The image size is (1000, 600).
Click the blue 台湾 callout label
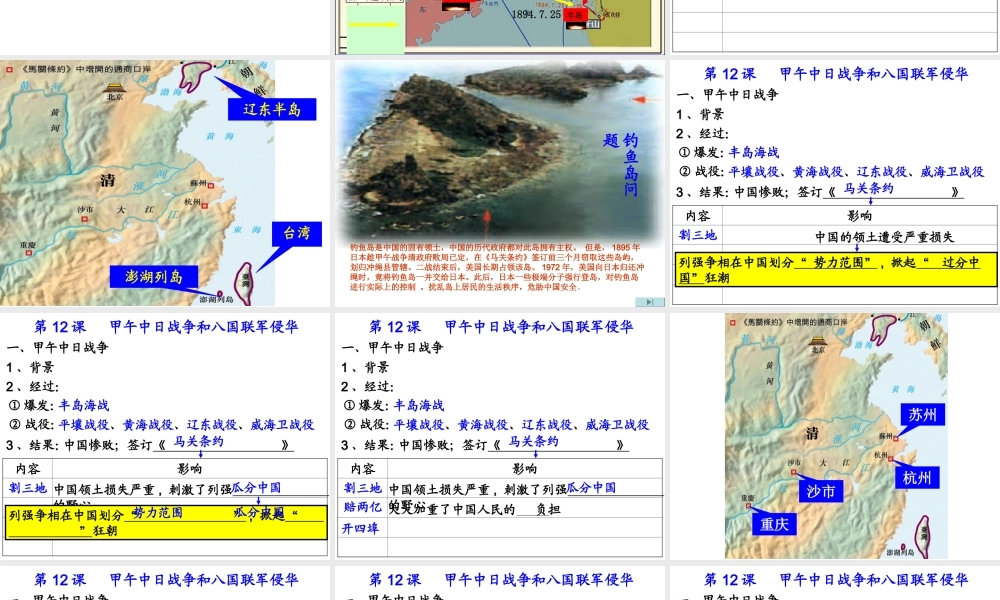coord(297,233)
